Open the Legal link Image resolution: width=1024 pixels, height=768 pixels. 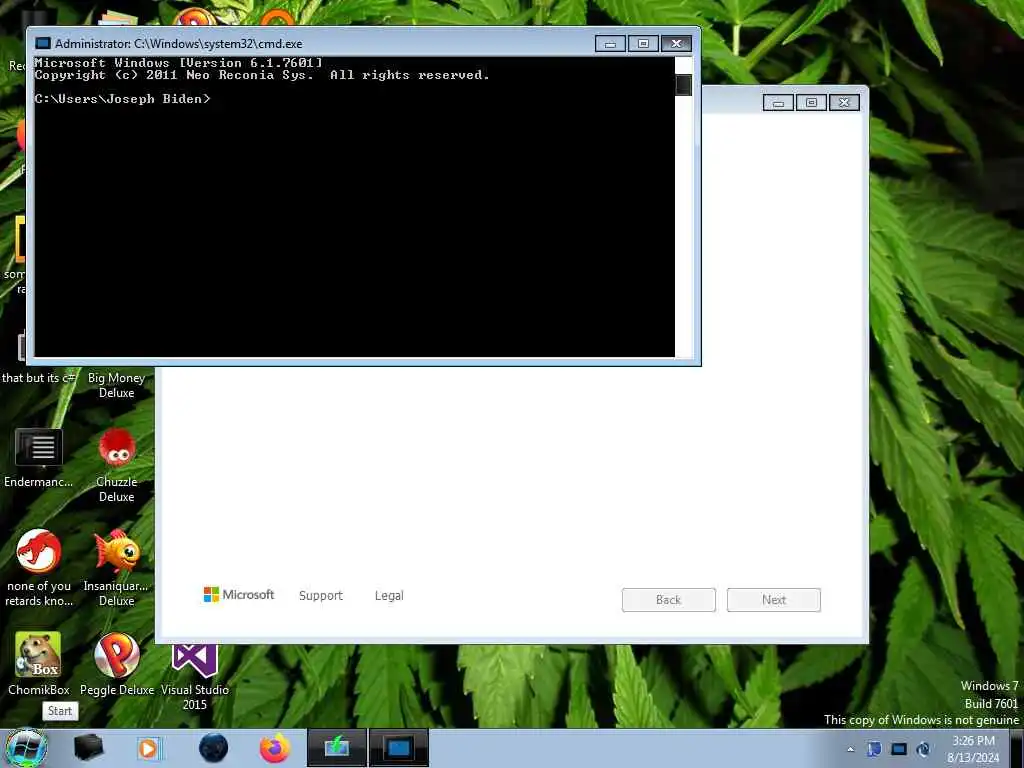[389, 596]
